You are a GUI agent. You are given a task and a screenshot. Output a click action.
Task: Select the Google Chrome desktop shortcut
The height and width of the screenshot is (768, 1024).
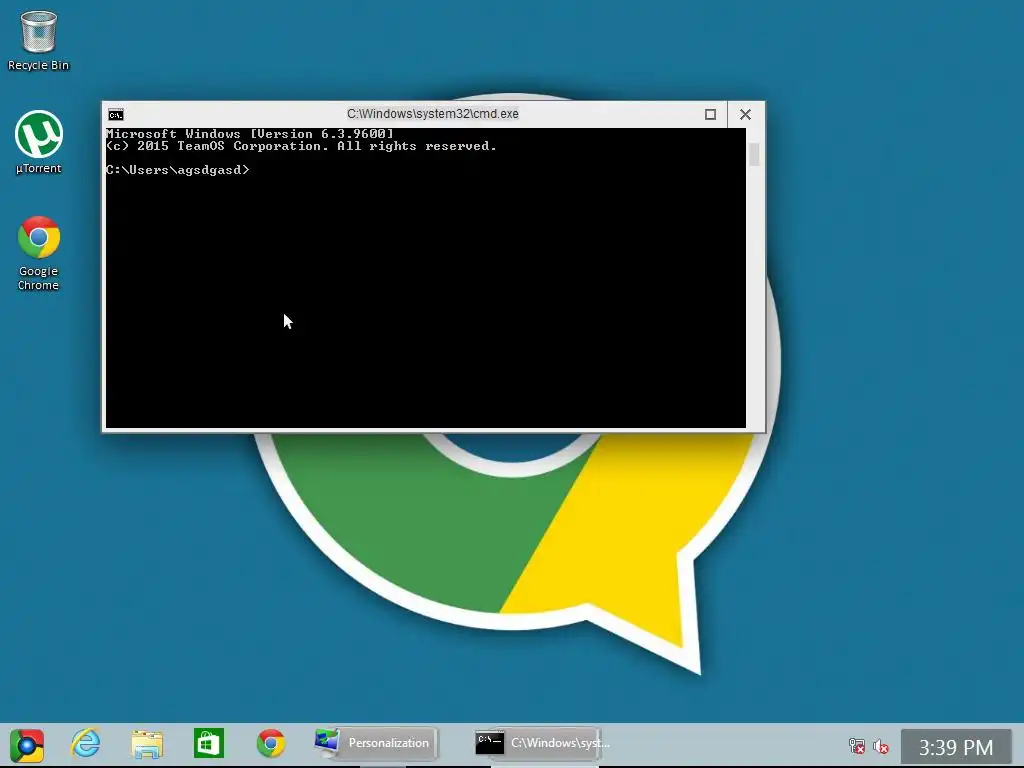39,253
